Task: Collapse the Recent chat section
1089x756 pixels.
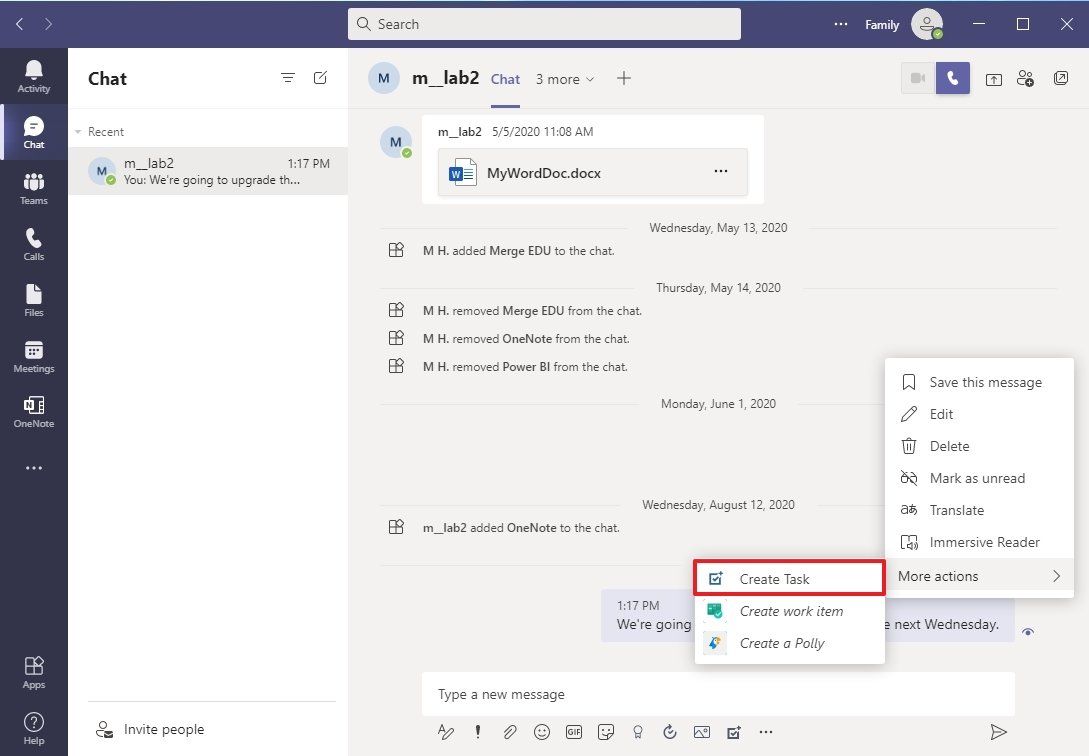Action: [78, 131]
